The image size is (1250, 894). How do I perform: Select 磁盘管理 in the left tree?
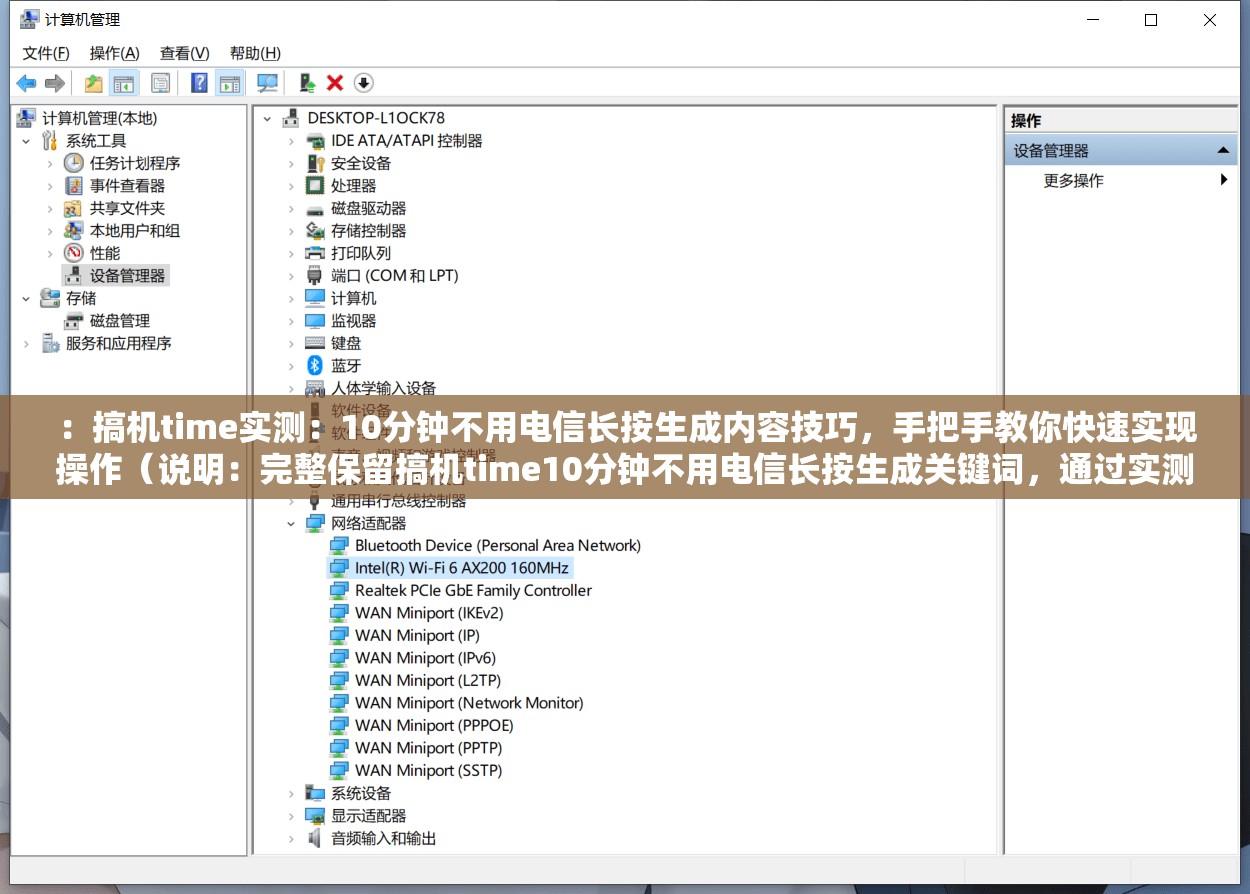coord(119,321)
